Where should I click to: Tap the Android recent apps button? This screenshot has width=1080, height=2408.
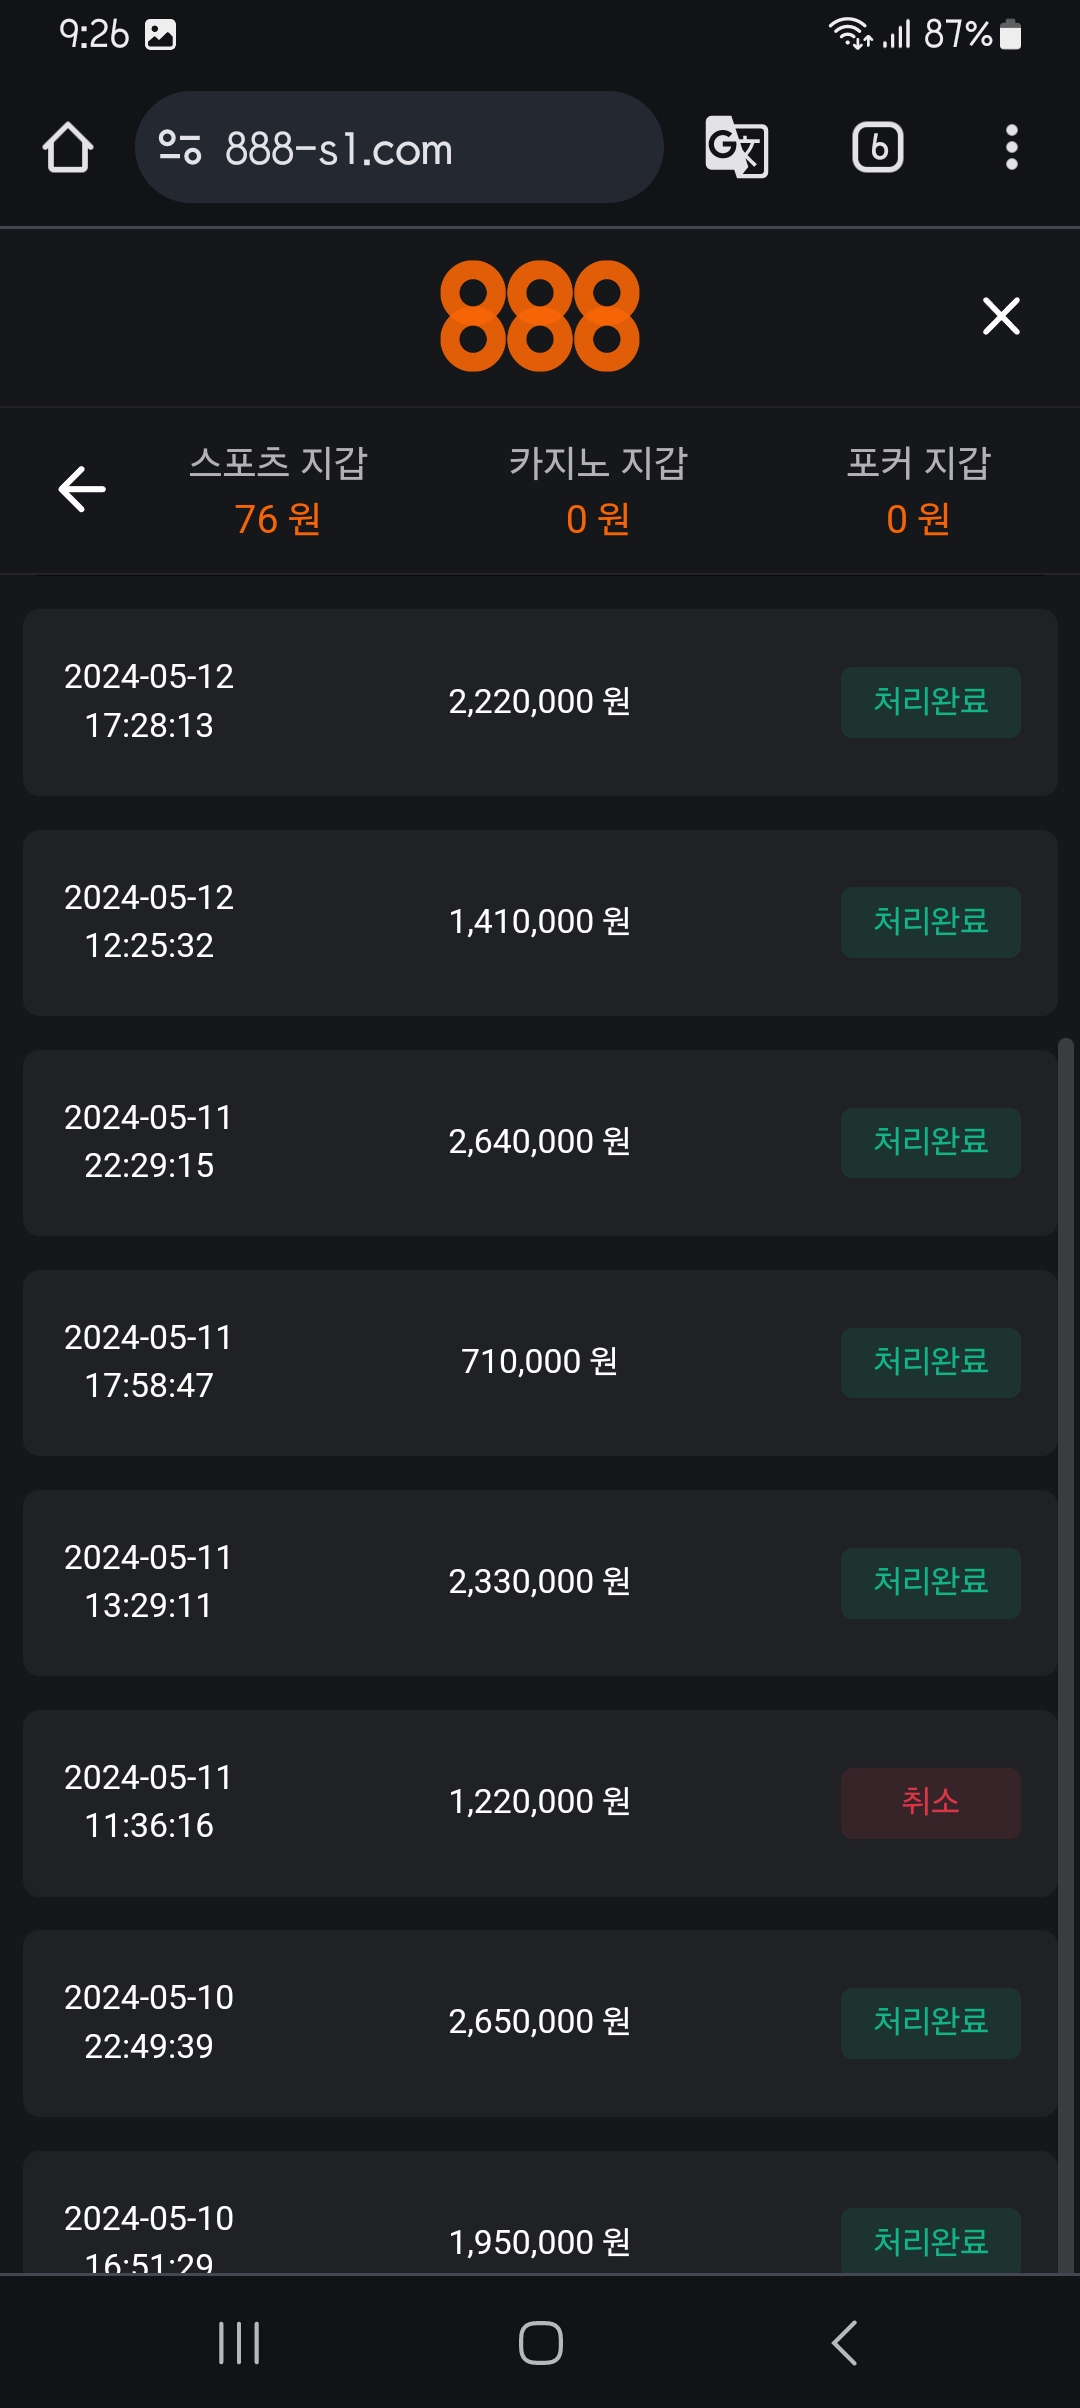tap(239, 2342)
